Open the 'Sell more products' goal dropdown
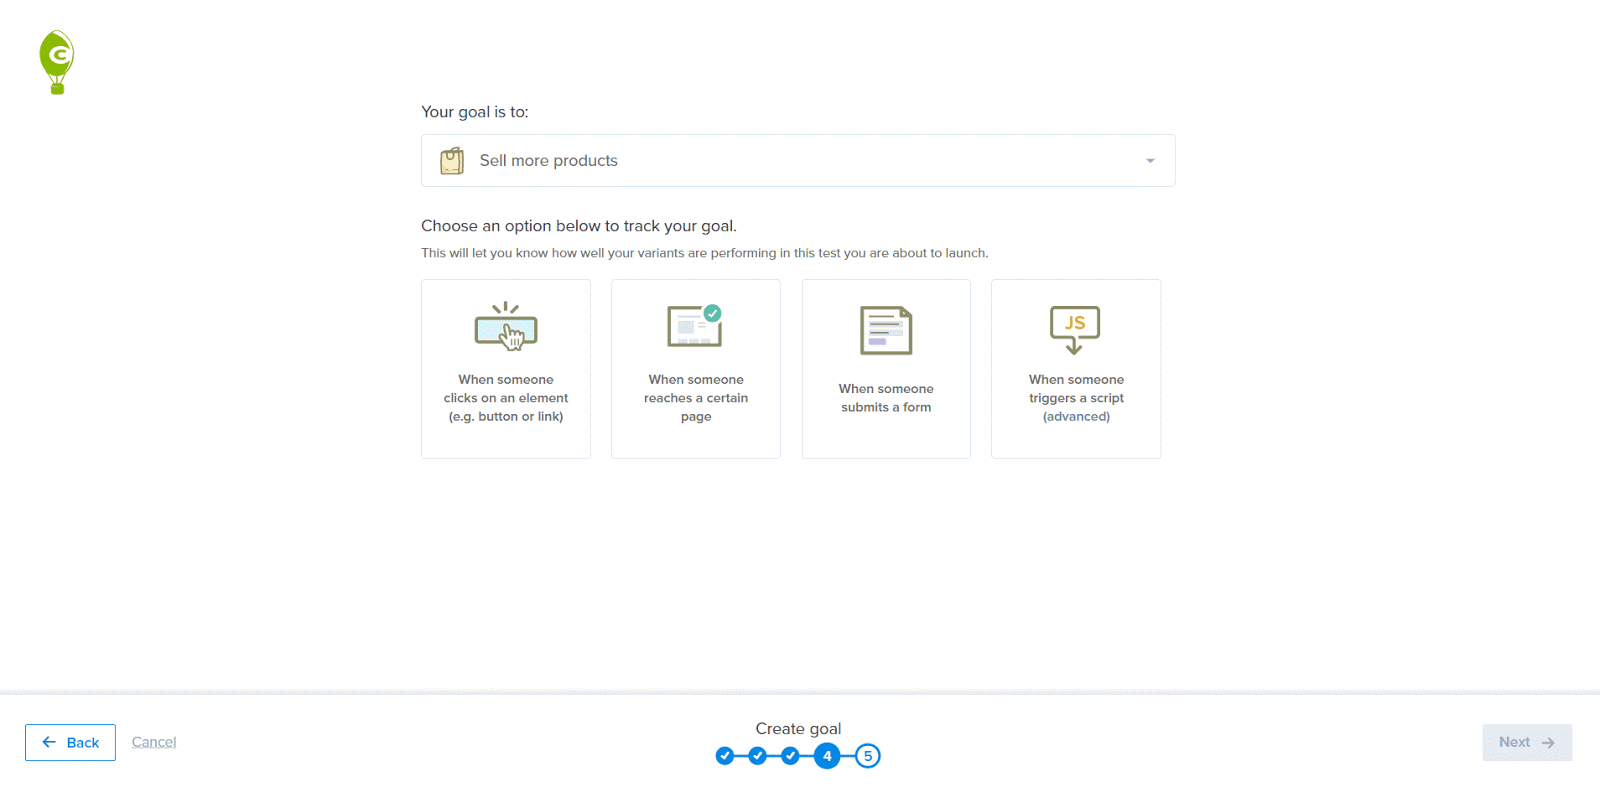Screen dimensions: 1600x787 tap(798, 161)
